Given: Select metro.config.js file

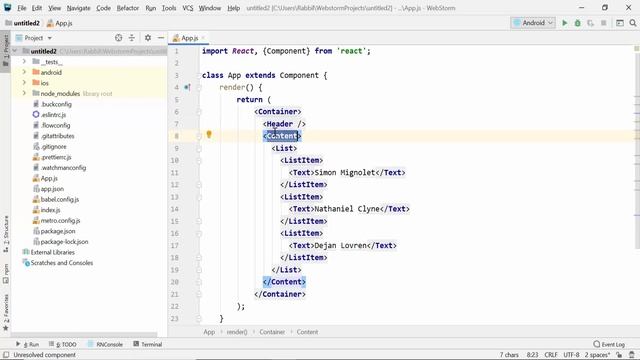Looking at the screenshot, I should (x=60, y=220).
